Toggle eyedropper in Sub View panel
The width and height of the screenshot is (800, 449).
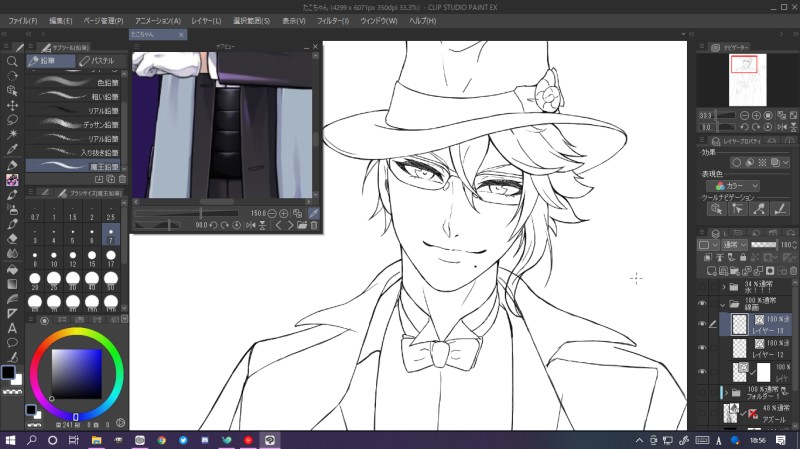314,213
